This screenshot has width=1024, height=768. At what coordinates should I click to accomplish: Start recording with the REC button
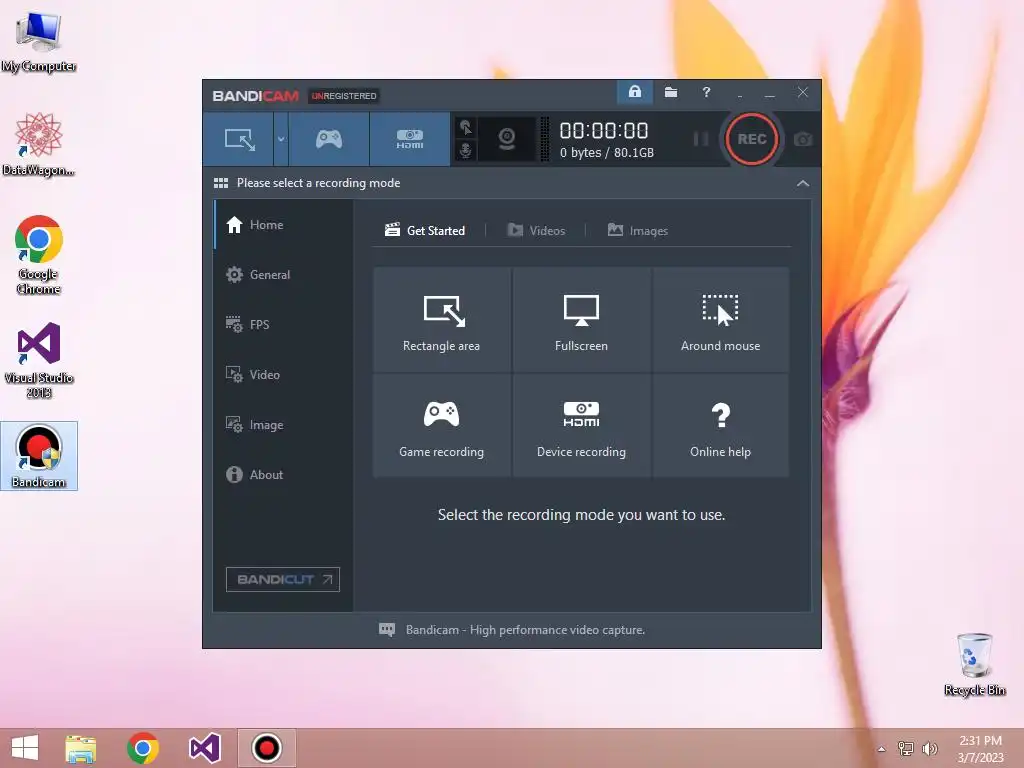752,139
